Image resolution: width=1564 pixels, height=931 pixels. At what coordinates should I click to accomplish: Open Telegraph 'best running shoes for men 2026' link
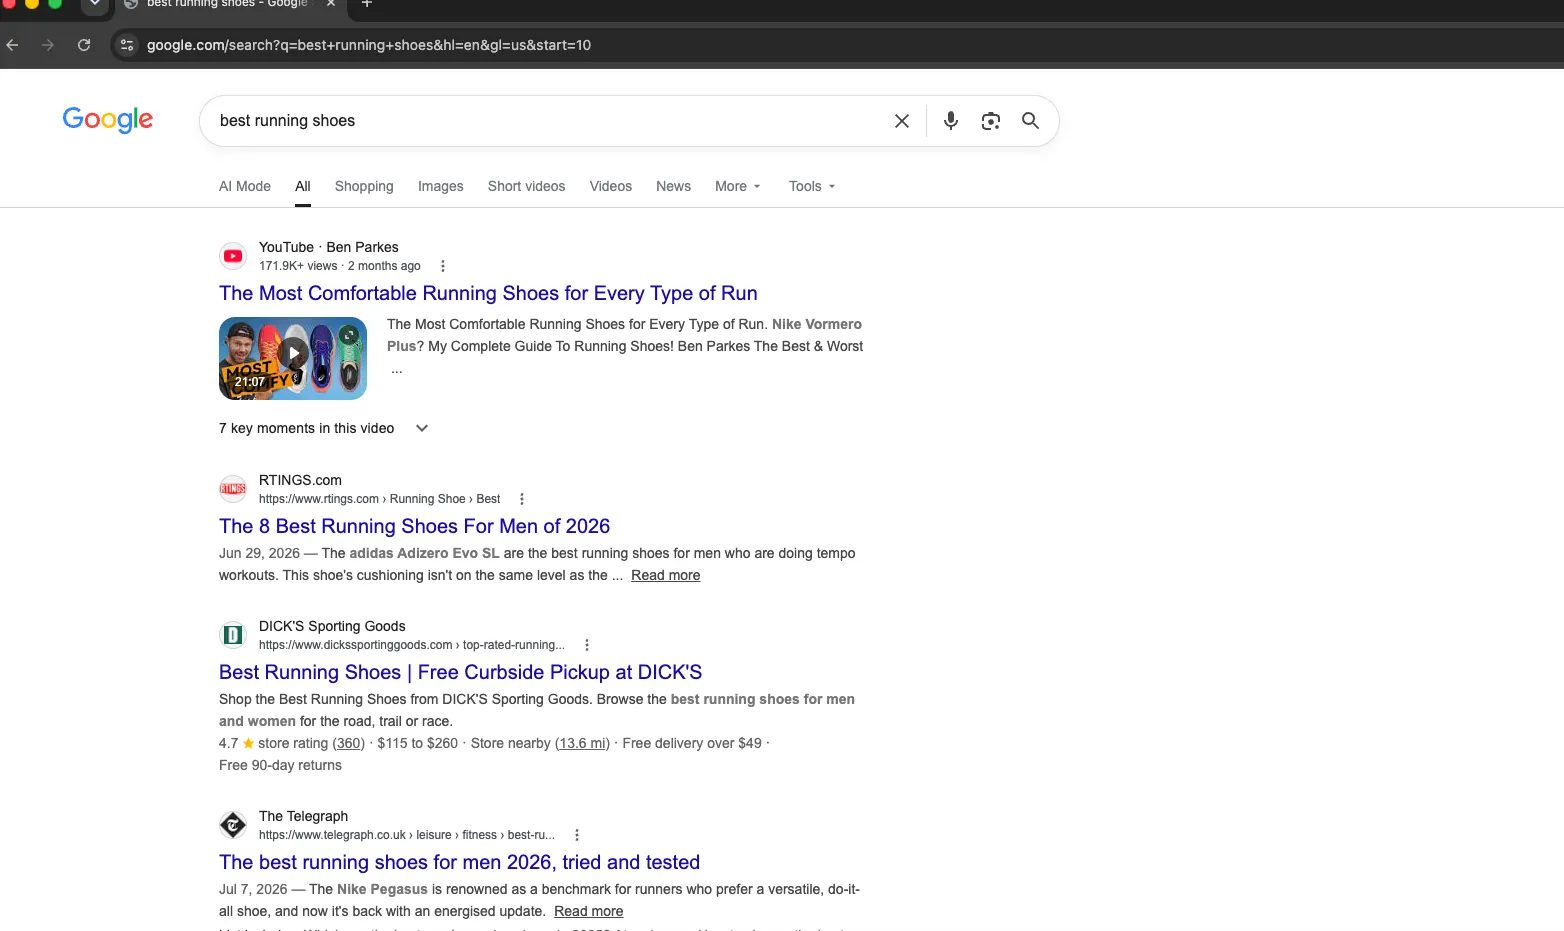coord(460,862)
